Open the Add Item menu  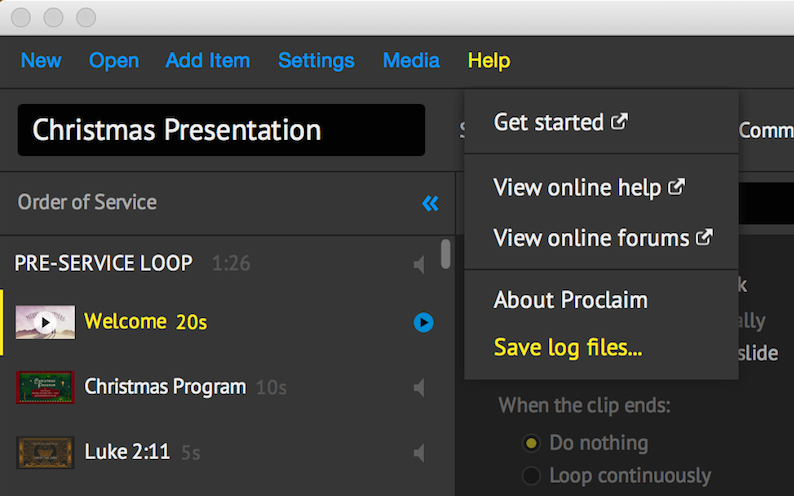click(x=208, y=61)
